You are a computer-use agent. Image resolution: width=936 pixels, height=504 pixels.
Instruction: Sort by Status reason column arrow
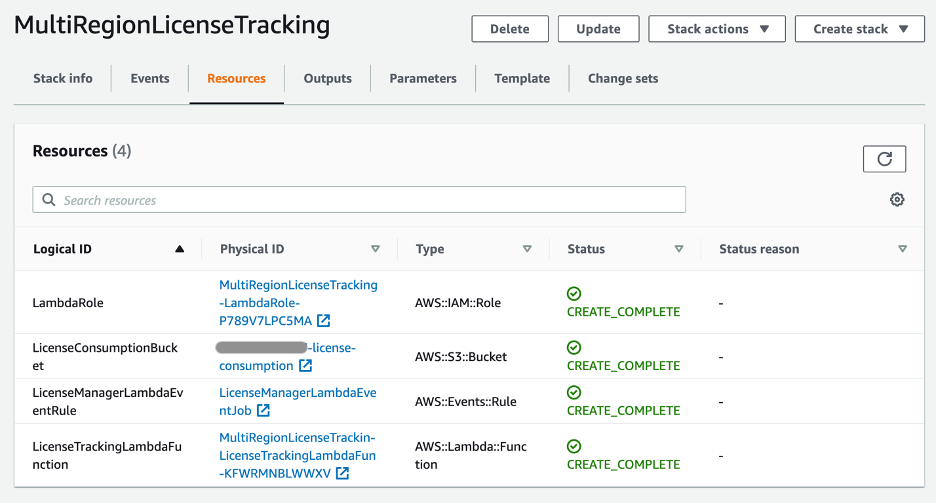click(x=903, y=249)
